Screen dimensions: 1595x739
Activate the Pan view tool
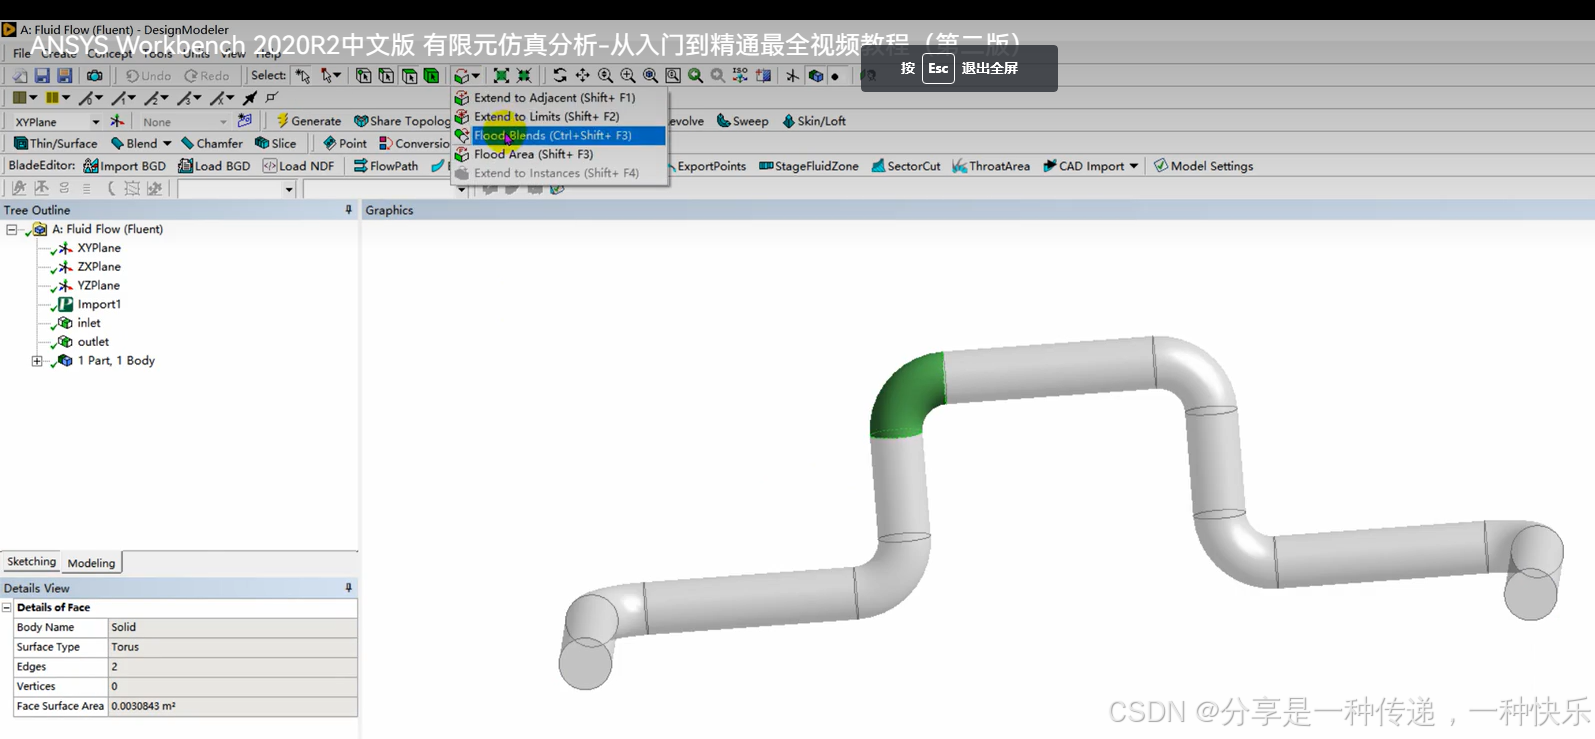(582, 75)
